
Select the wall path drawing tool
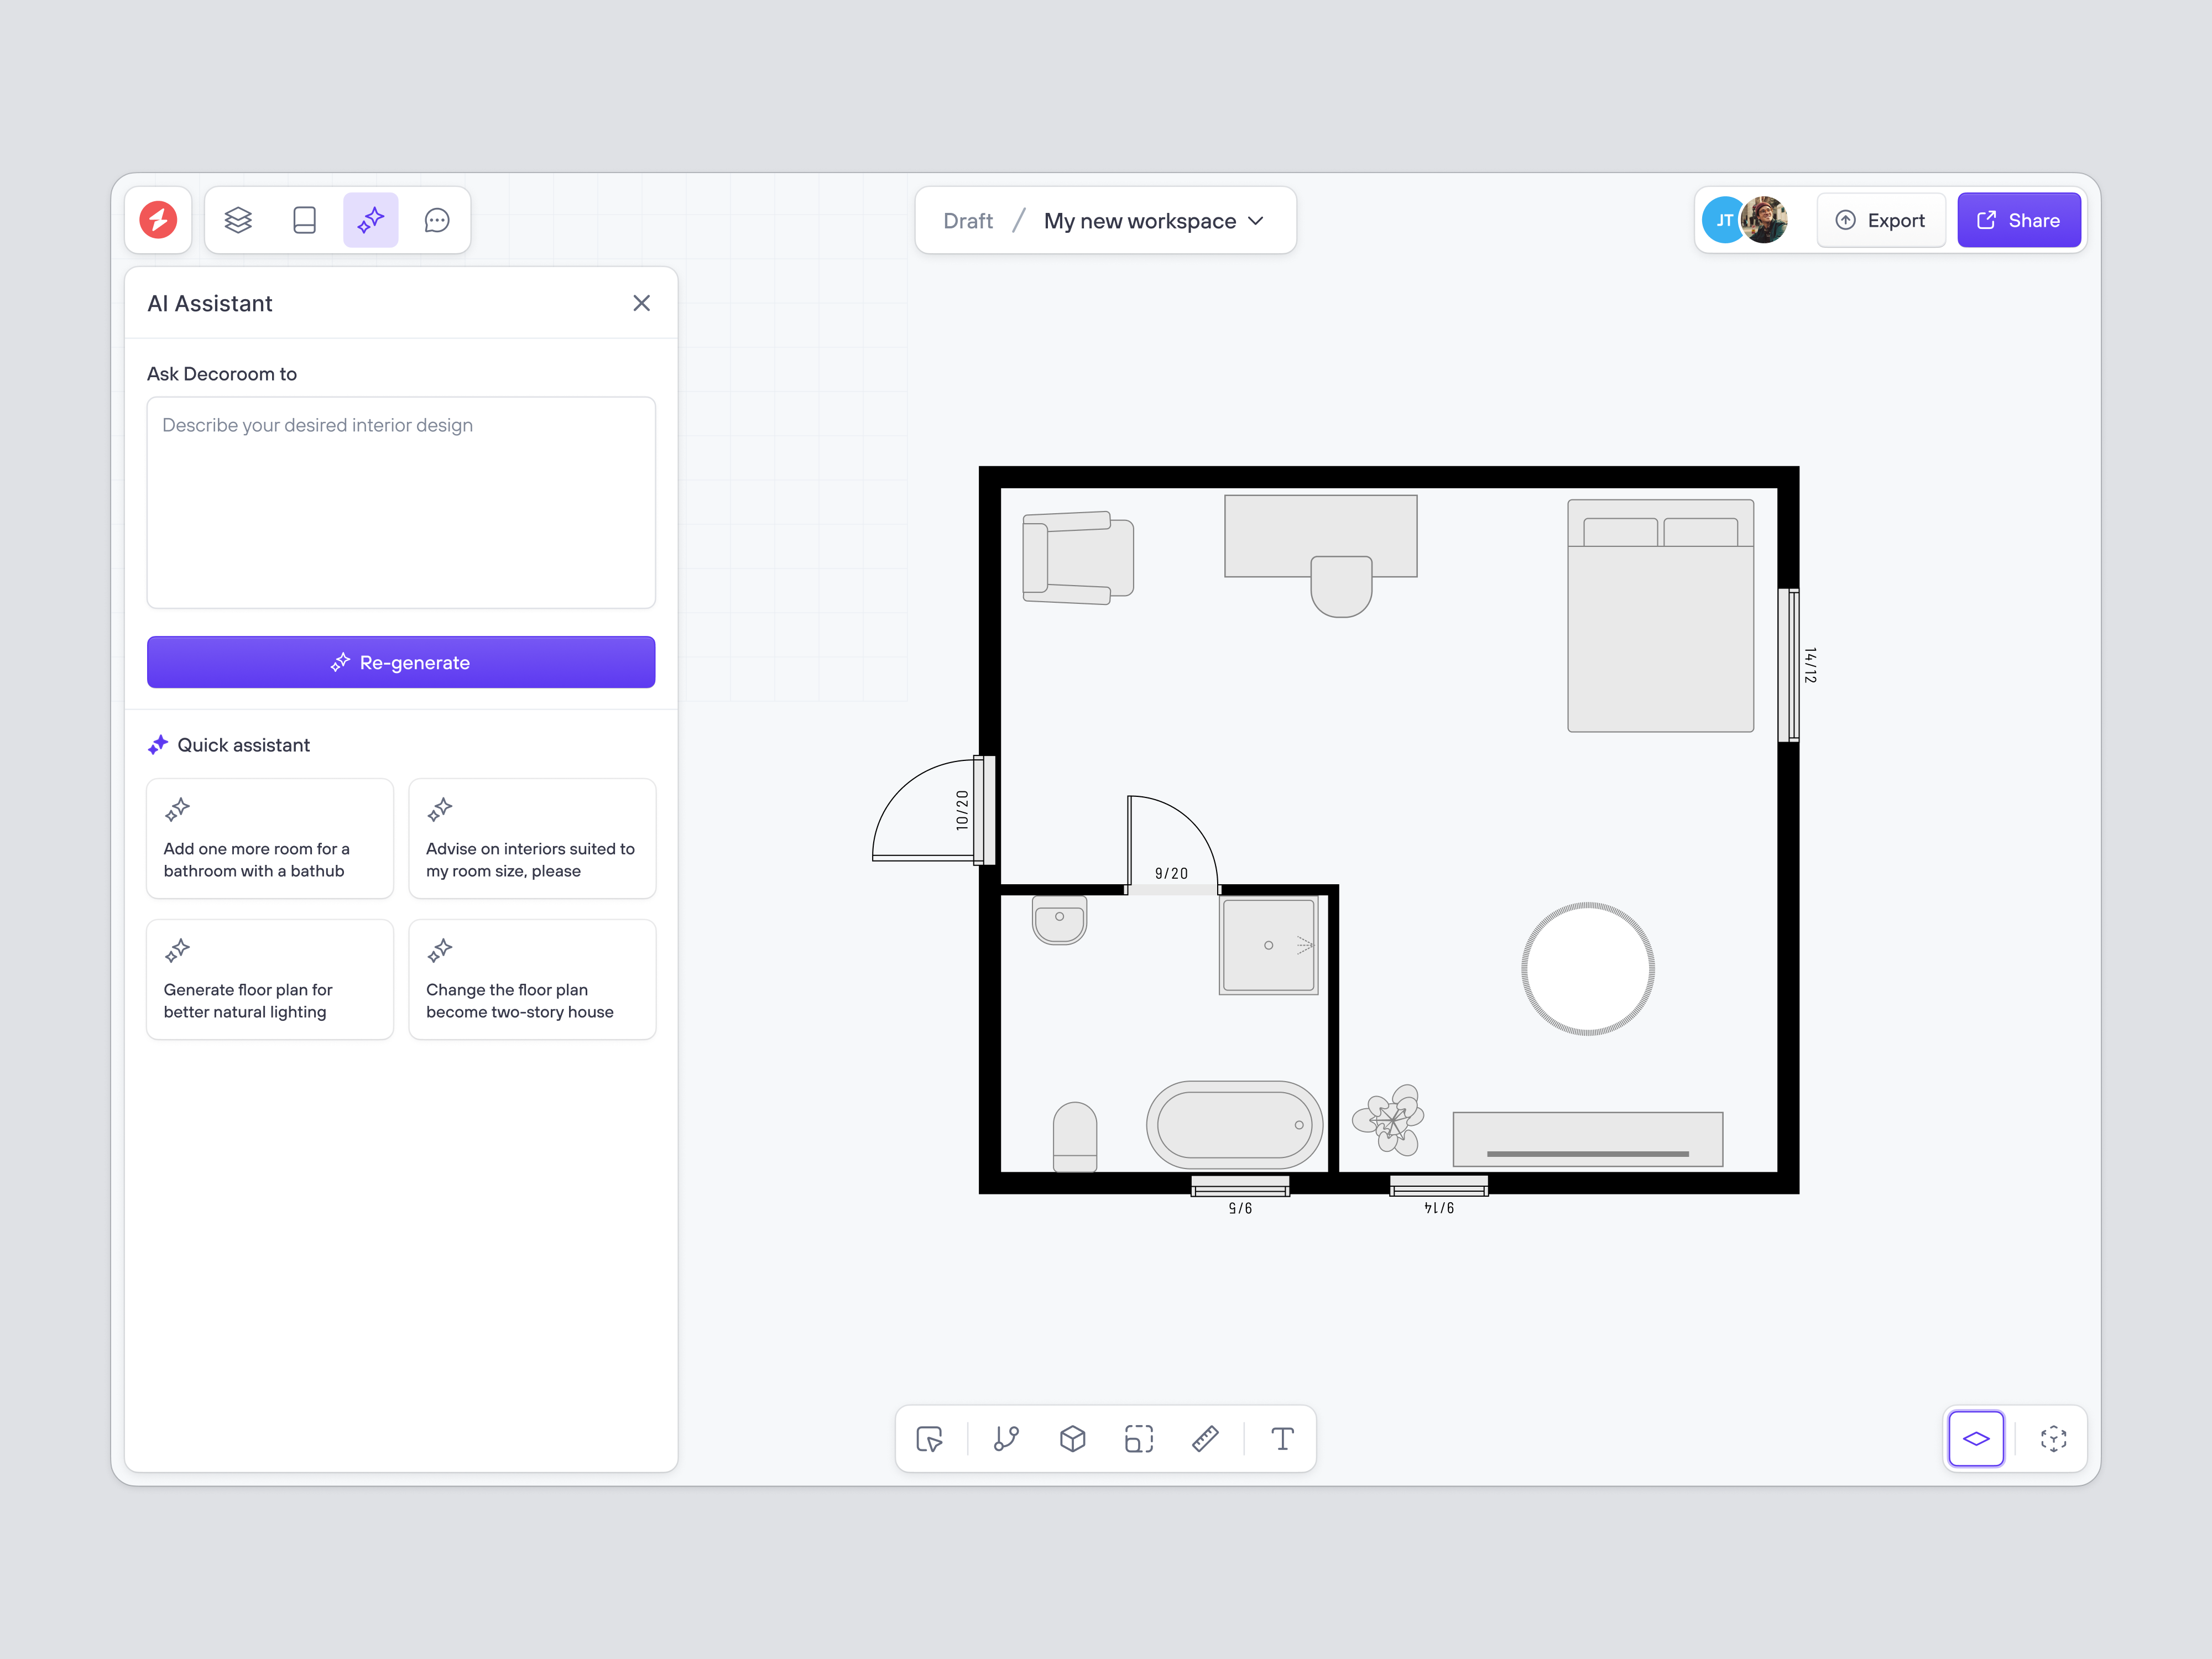pos(1006,1439)
